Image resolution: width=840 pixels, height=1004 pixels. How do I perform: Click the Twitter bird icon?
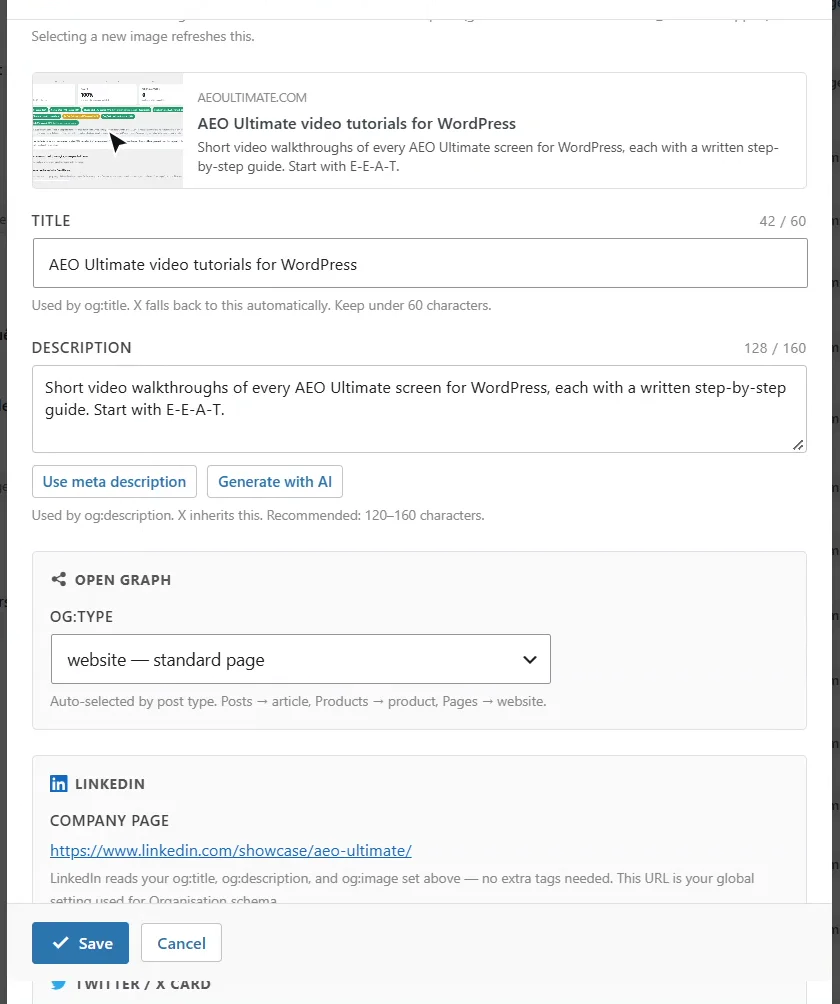[58, 985]
